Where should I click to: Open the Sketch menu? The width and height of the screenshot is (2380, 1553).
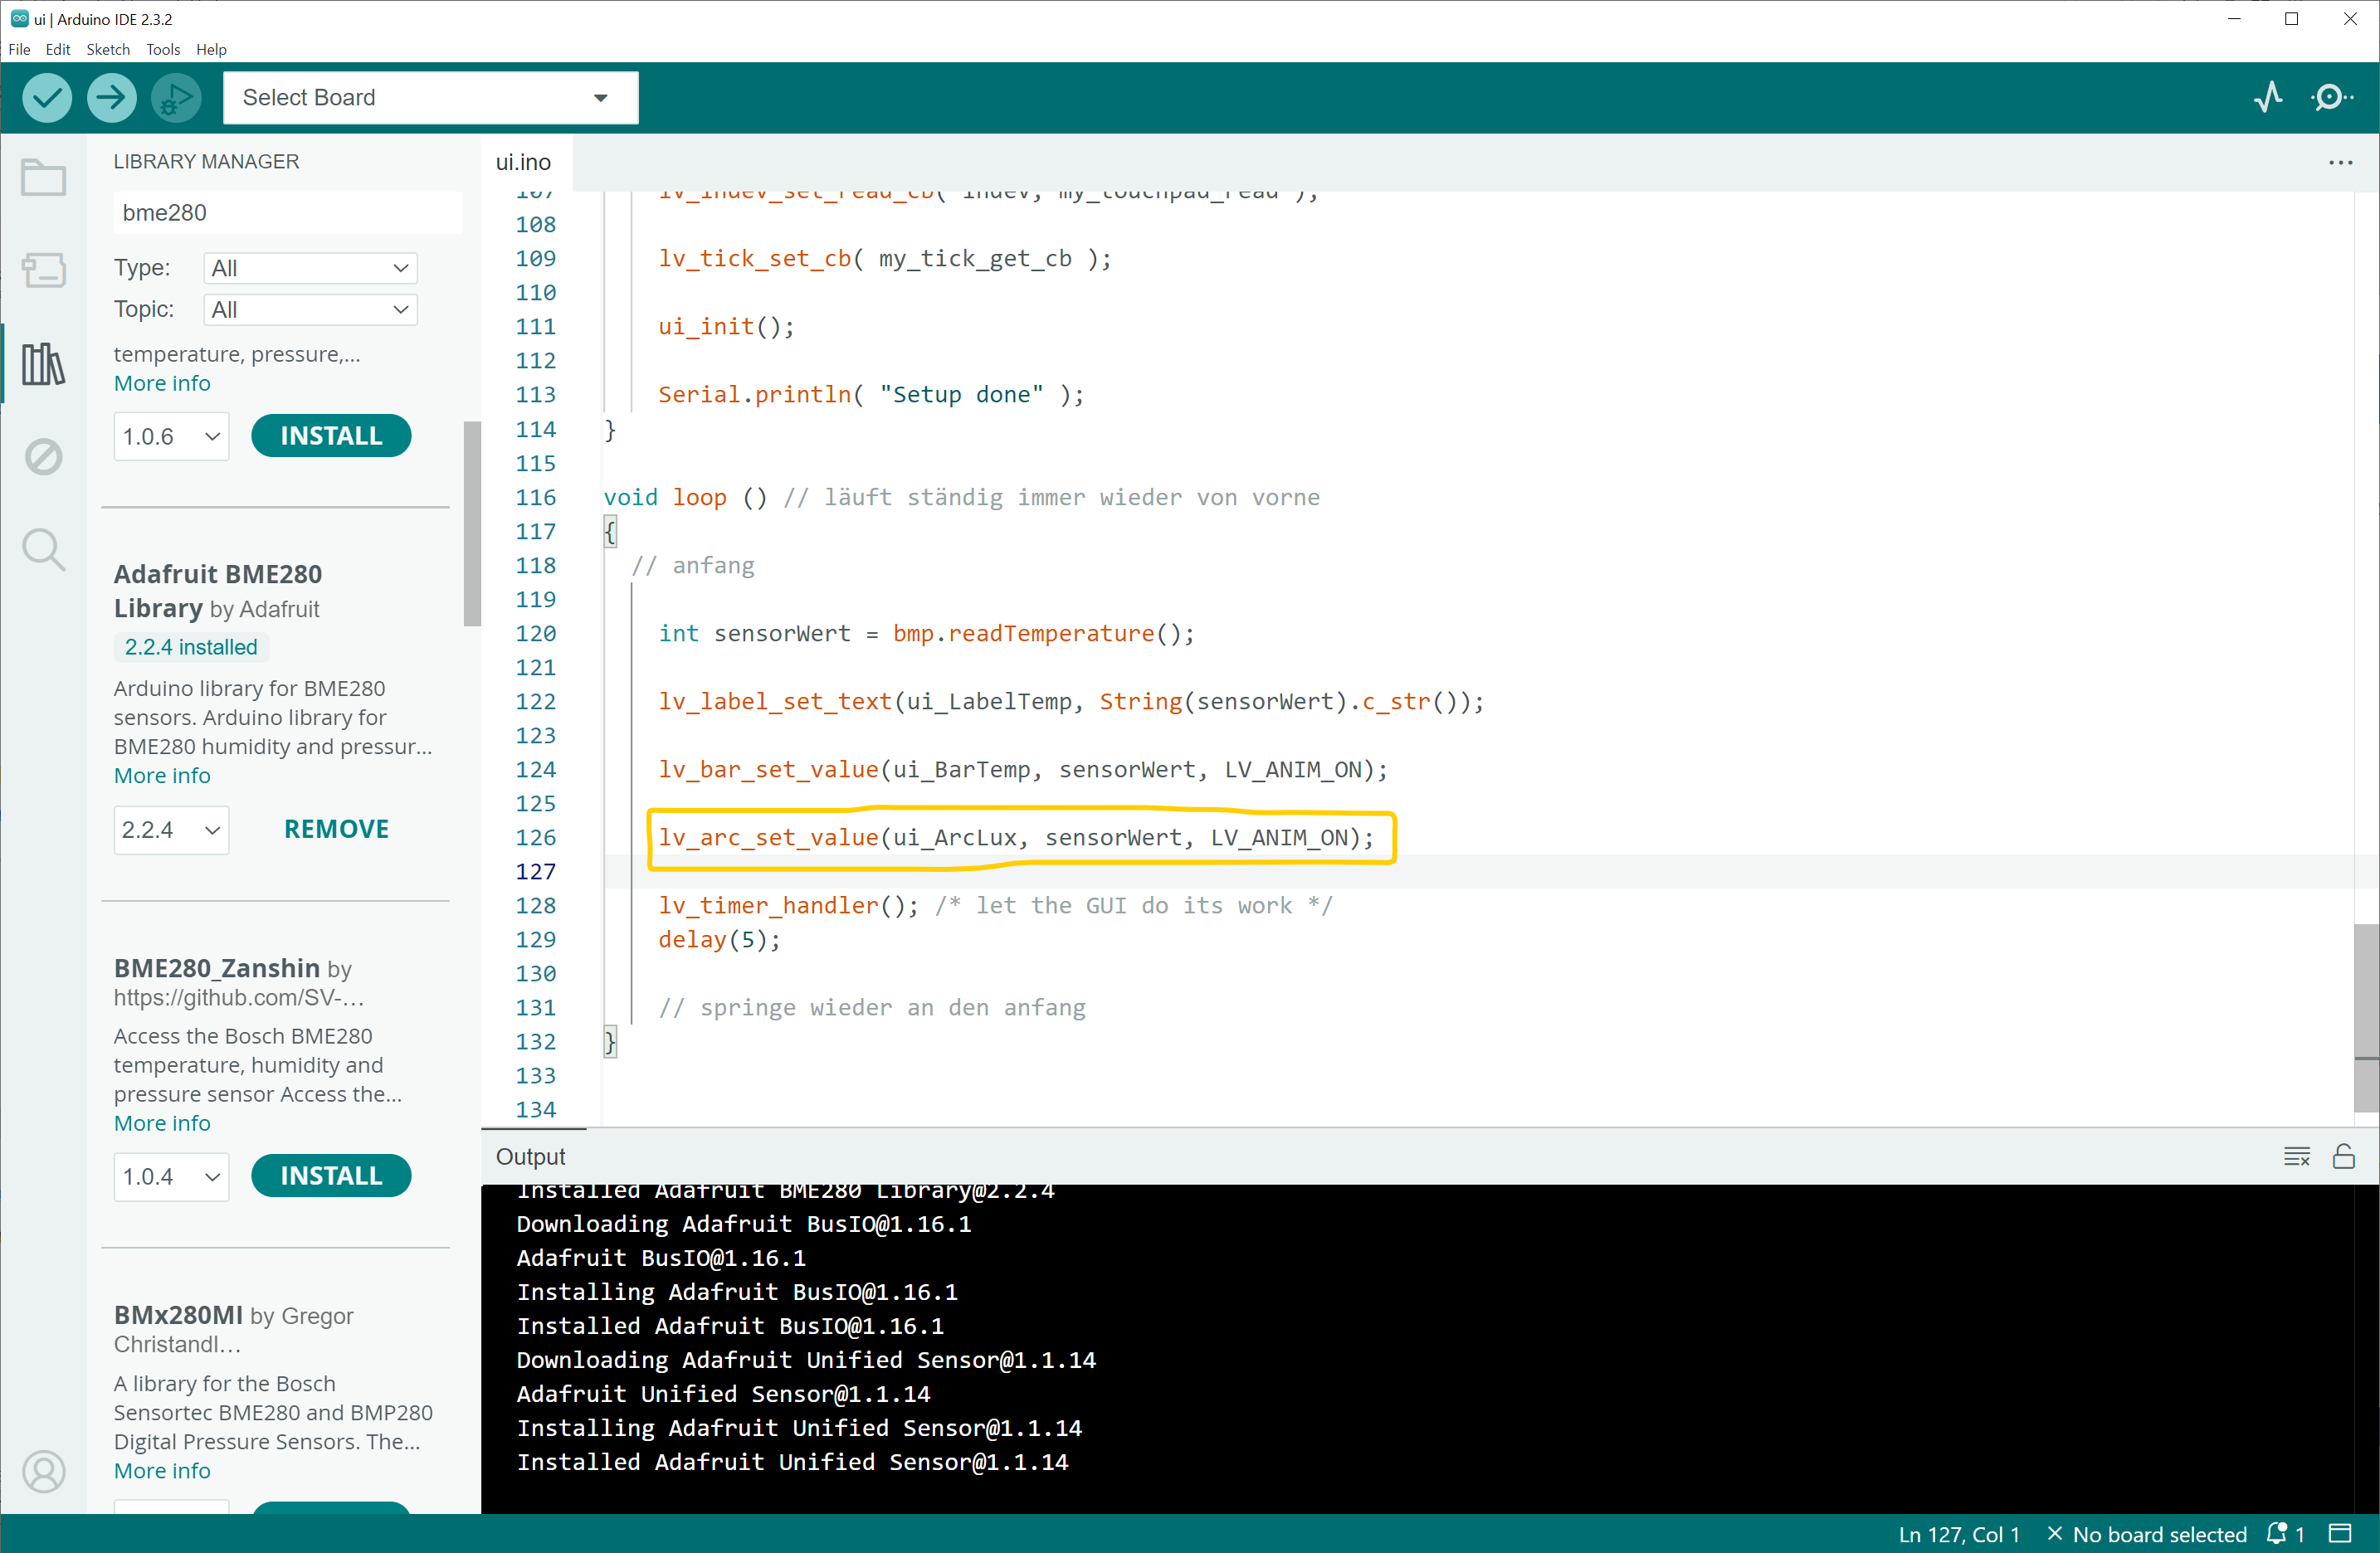(x=107, y=49)
